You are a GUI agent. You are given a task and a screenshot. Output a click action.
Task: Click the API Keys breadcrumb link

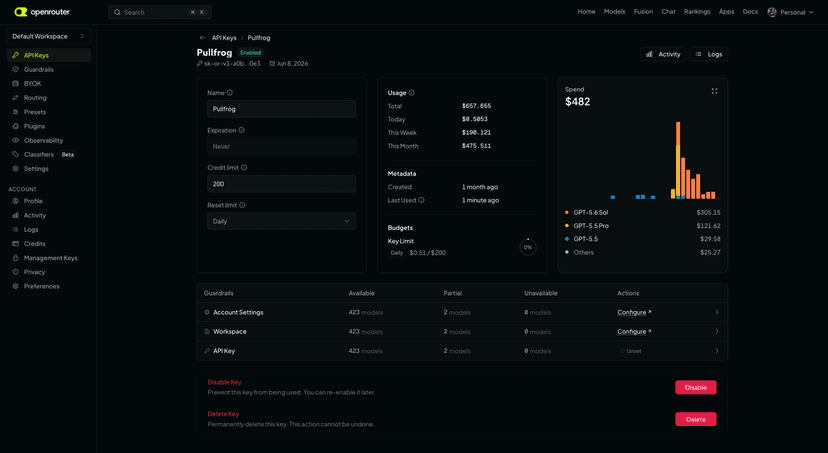[x=224, y=37]
